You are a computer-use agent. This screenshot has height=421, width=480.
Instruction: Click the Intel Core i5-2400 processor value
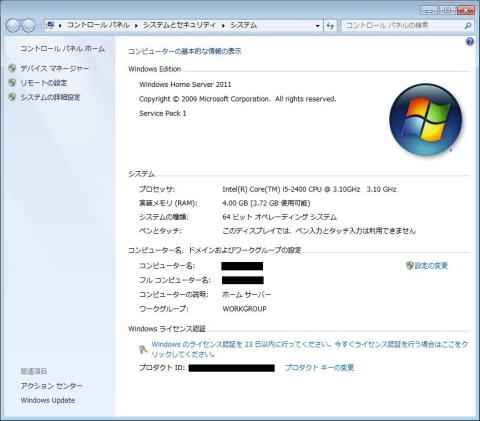[x=309, y=189]
